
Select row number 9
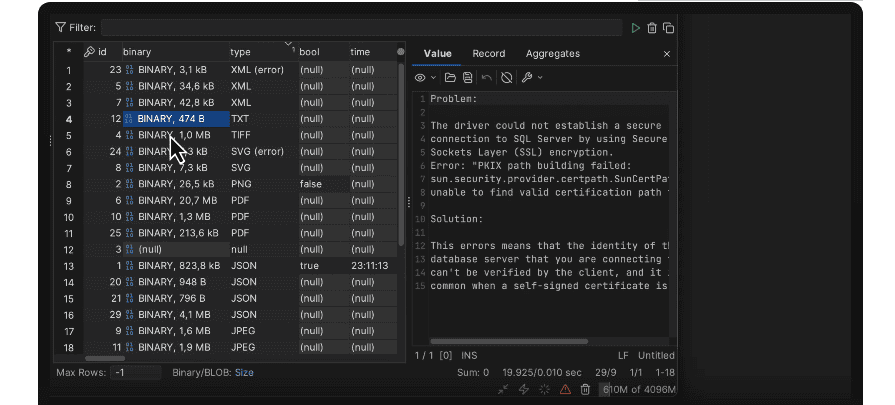click(x=68, y=200)
